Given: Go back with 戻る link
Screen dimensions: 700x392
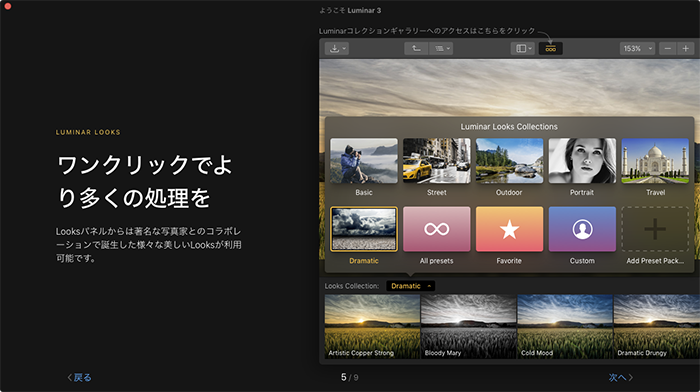Looking at the screenshot, I should point(79,377).
